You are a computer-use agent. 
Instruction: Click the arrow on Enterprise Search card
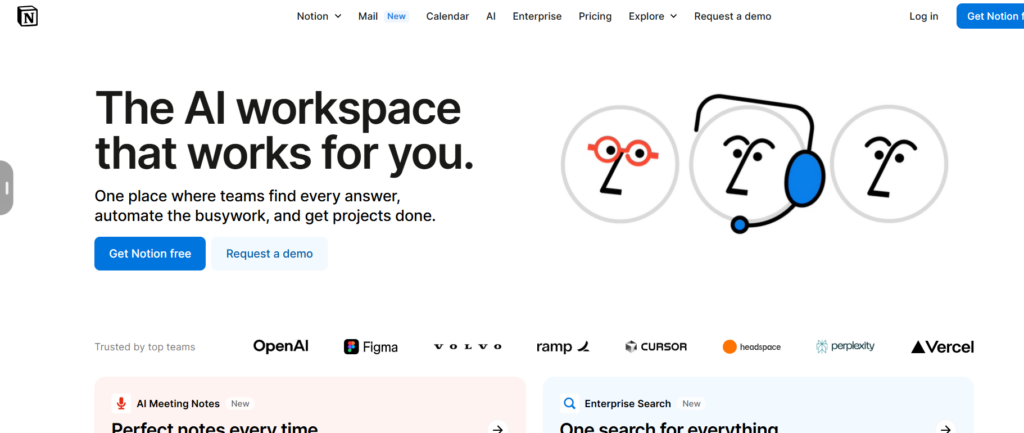(x=945, y=428)
